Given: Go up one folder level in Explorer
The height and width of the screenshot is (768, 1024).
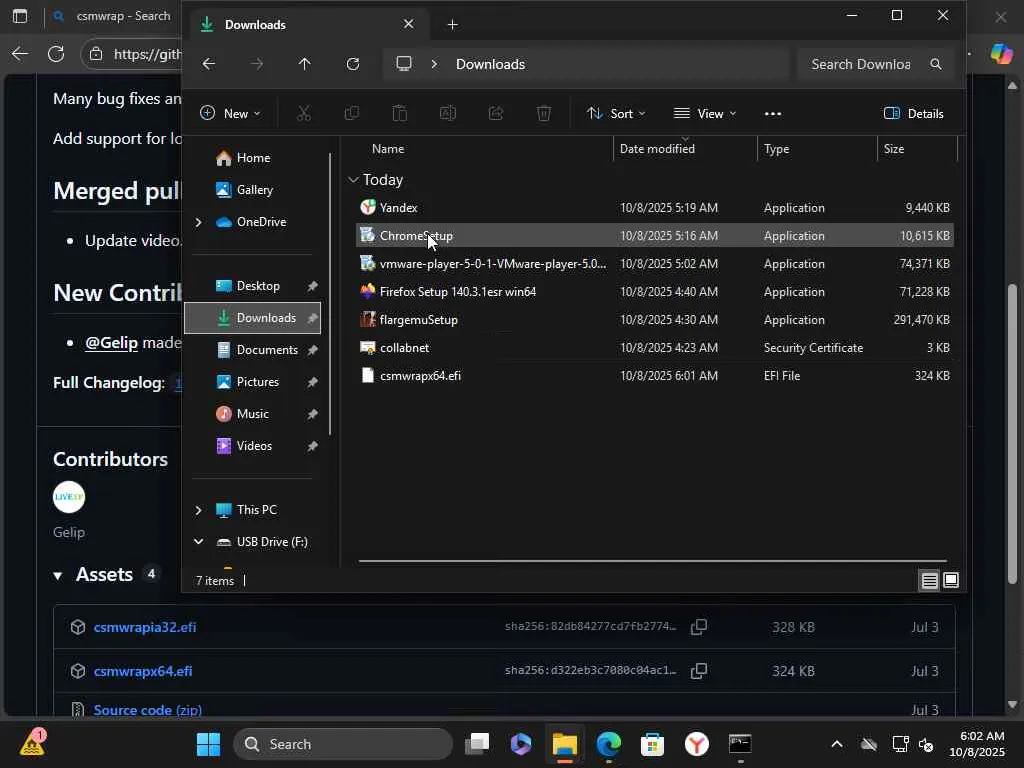Looking at the screenshot, I should [304, 64].
